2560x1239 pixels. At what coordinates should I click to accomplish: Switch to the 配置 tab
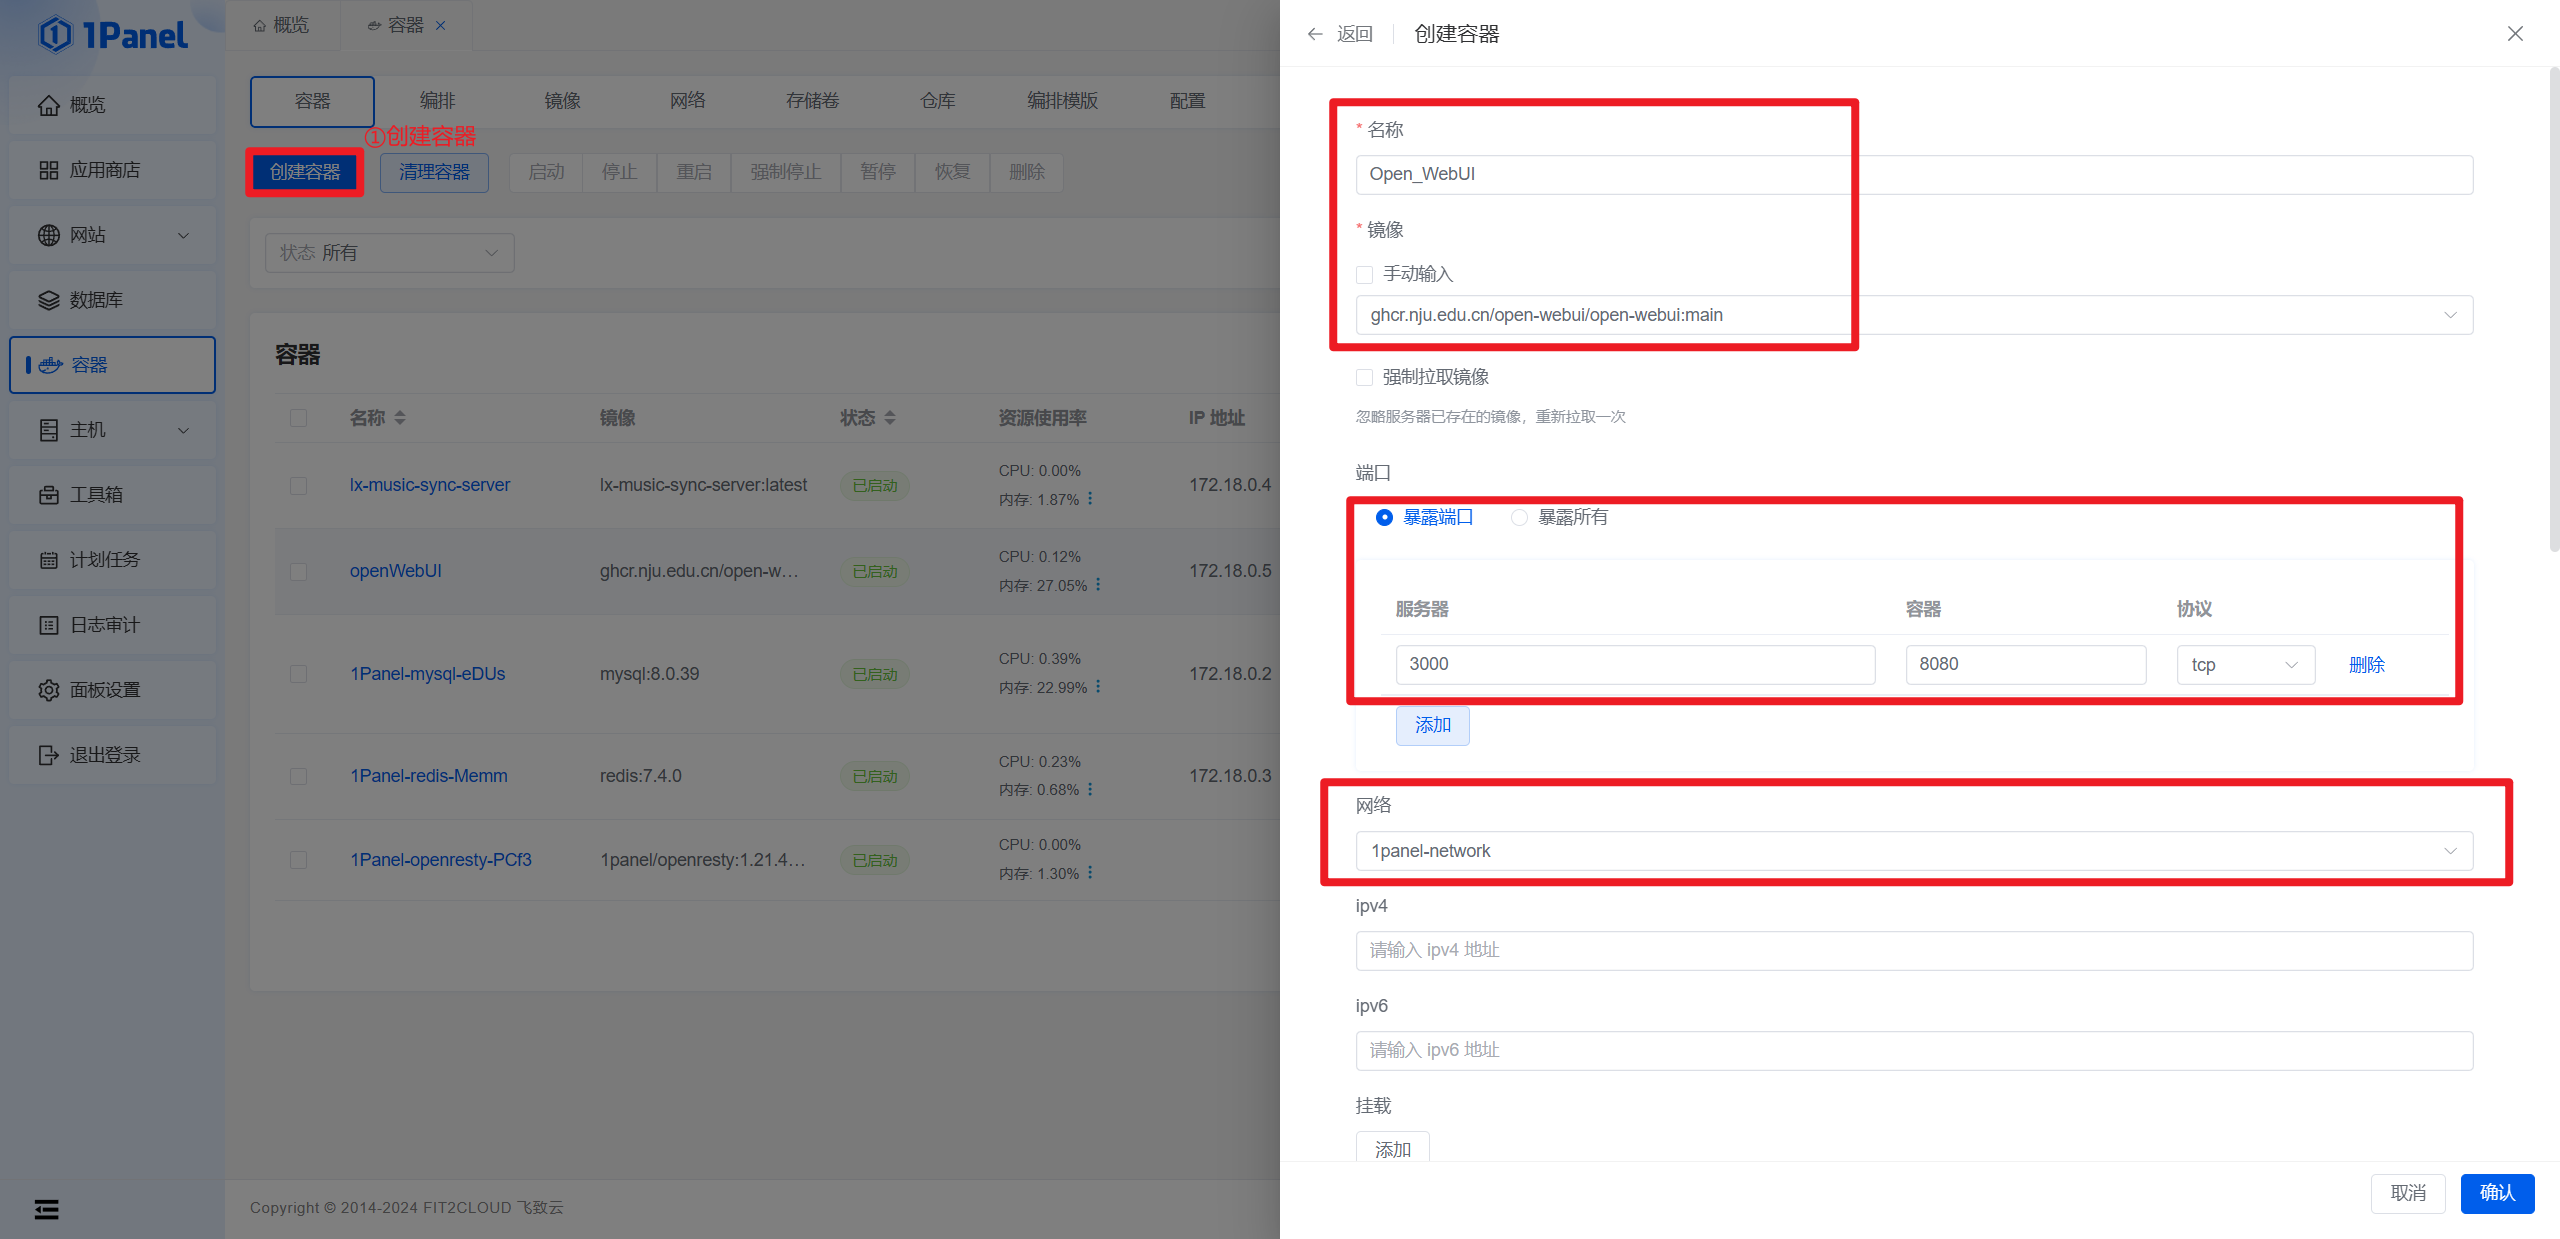pyautogui.click(x=1187, y=101)
